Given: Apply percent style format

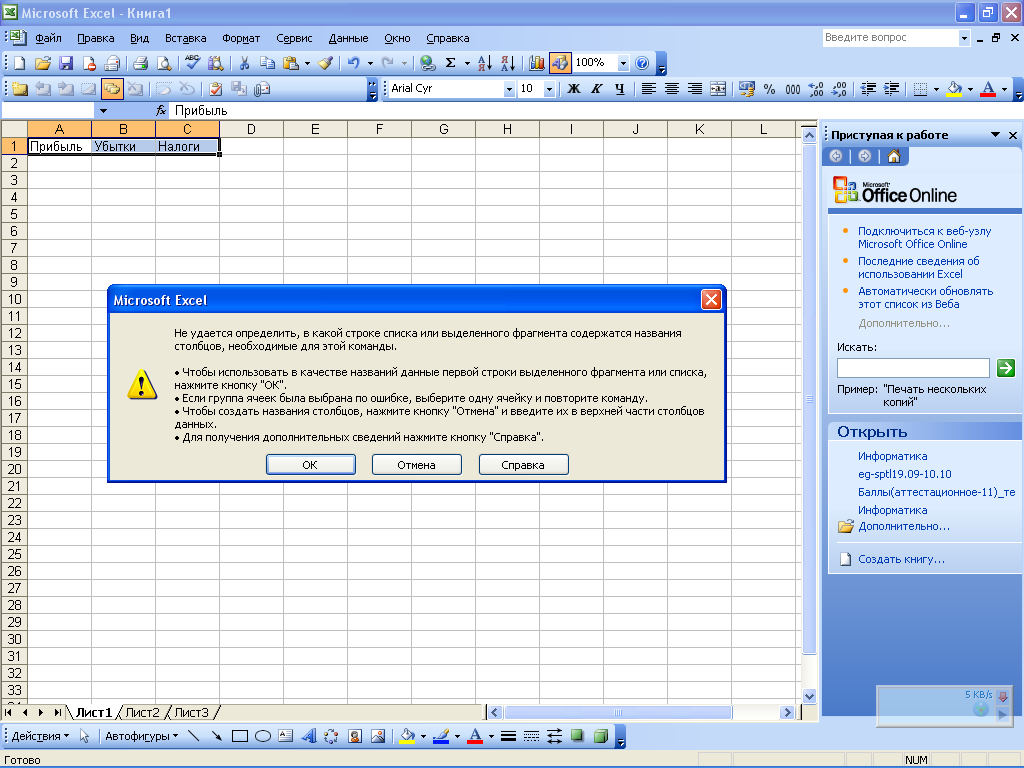Looking at the screenshot, I should tap(769, 89).
